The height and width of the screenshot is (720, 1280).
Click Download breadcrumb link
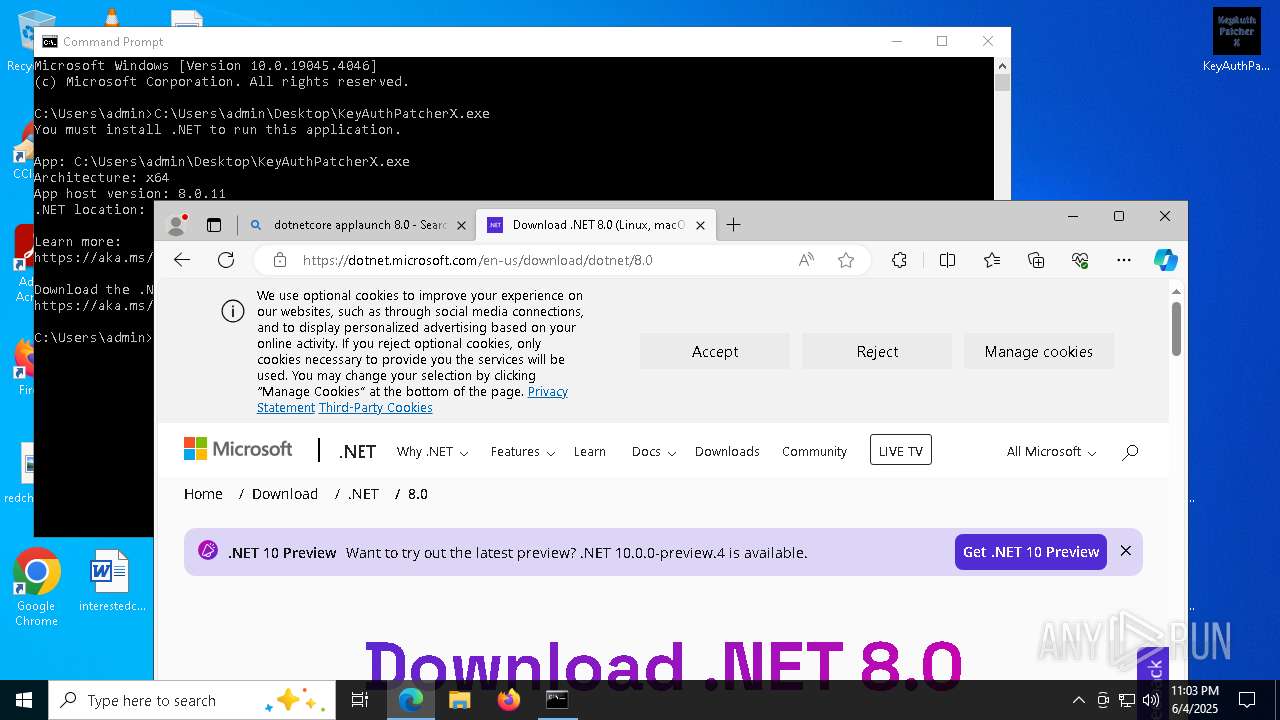pyautogui.click(x=285, y=494)
